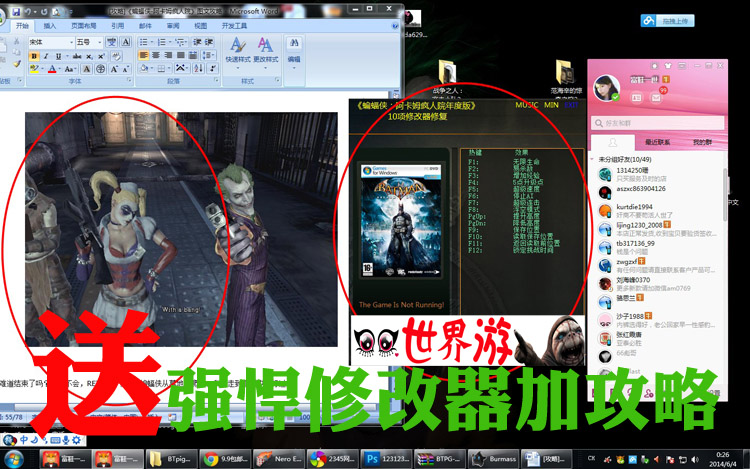The width and height of the screenshot is (750, 469).
Task: Click the Undo arrow in Word
Action: coord(28,11)
